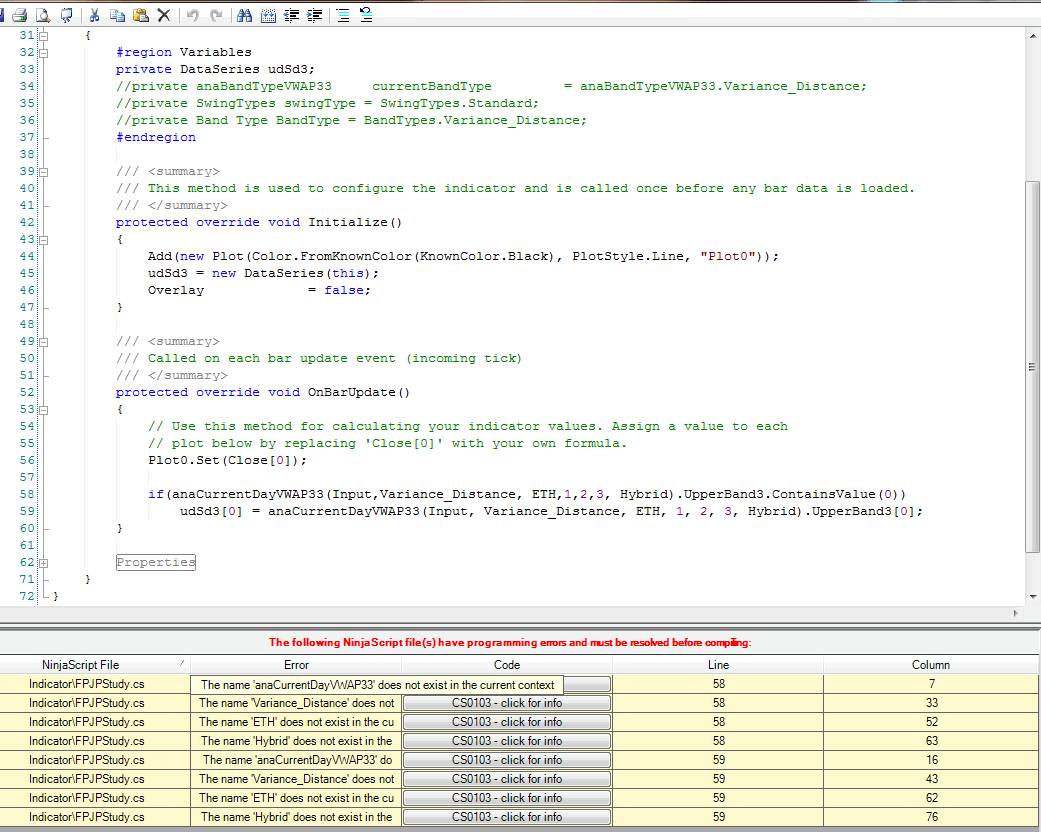Expand the Properties region at line 62
Image resolution: width=1041 pixels, height=832 pixels.
(x=44, y=563)
